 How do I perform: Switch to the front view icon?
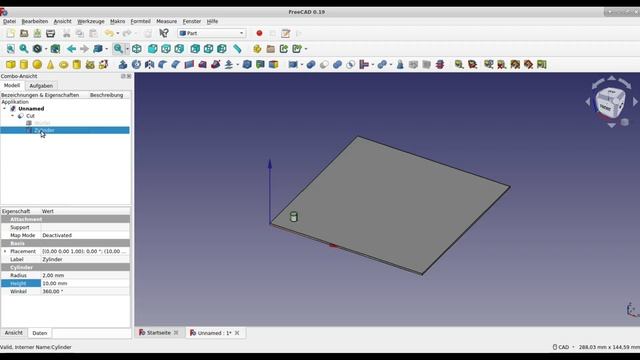pos(152,49)
